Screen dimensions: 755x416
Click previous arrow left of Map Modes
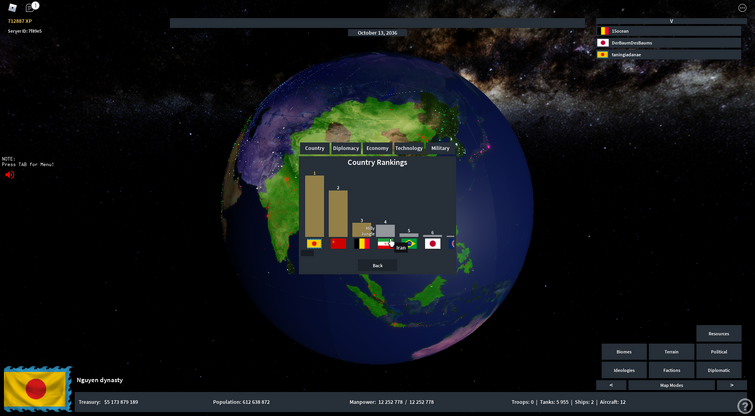611,385
